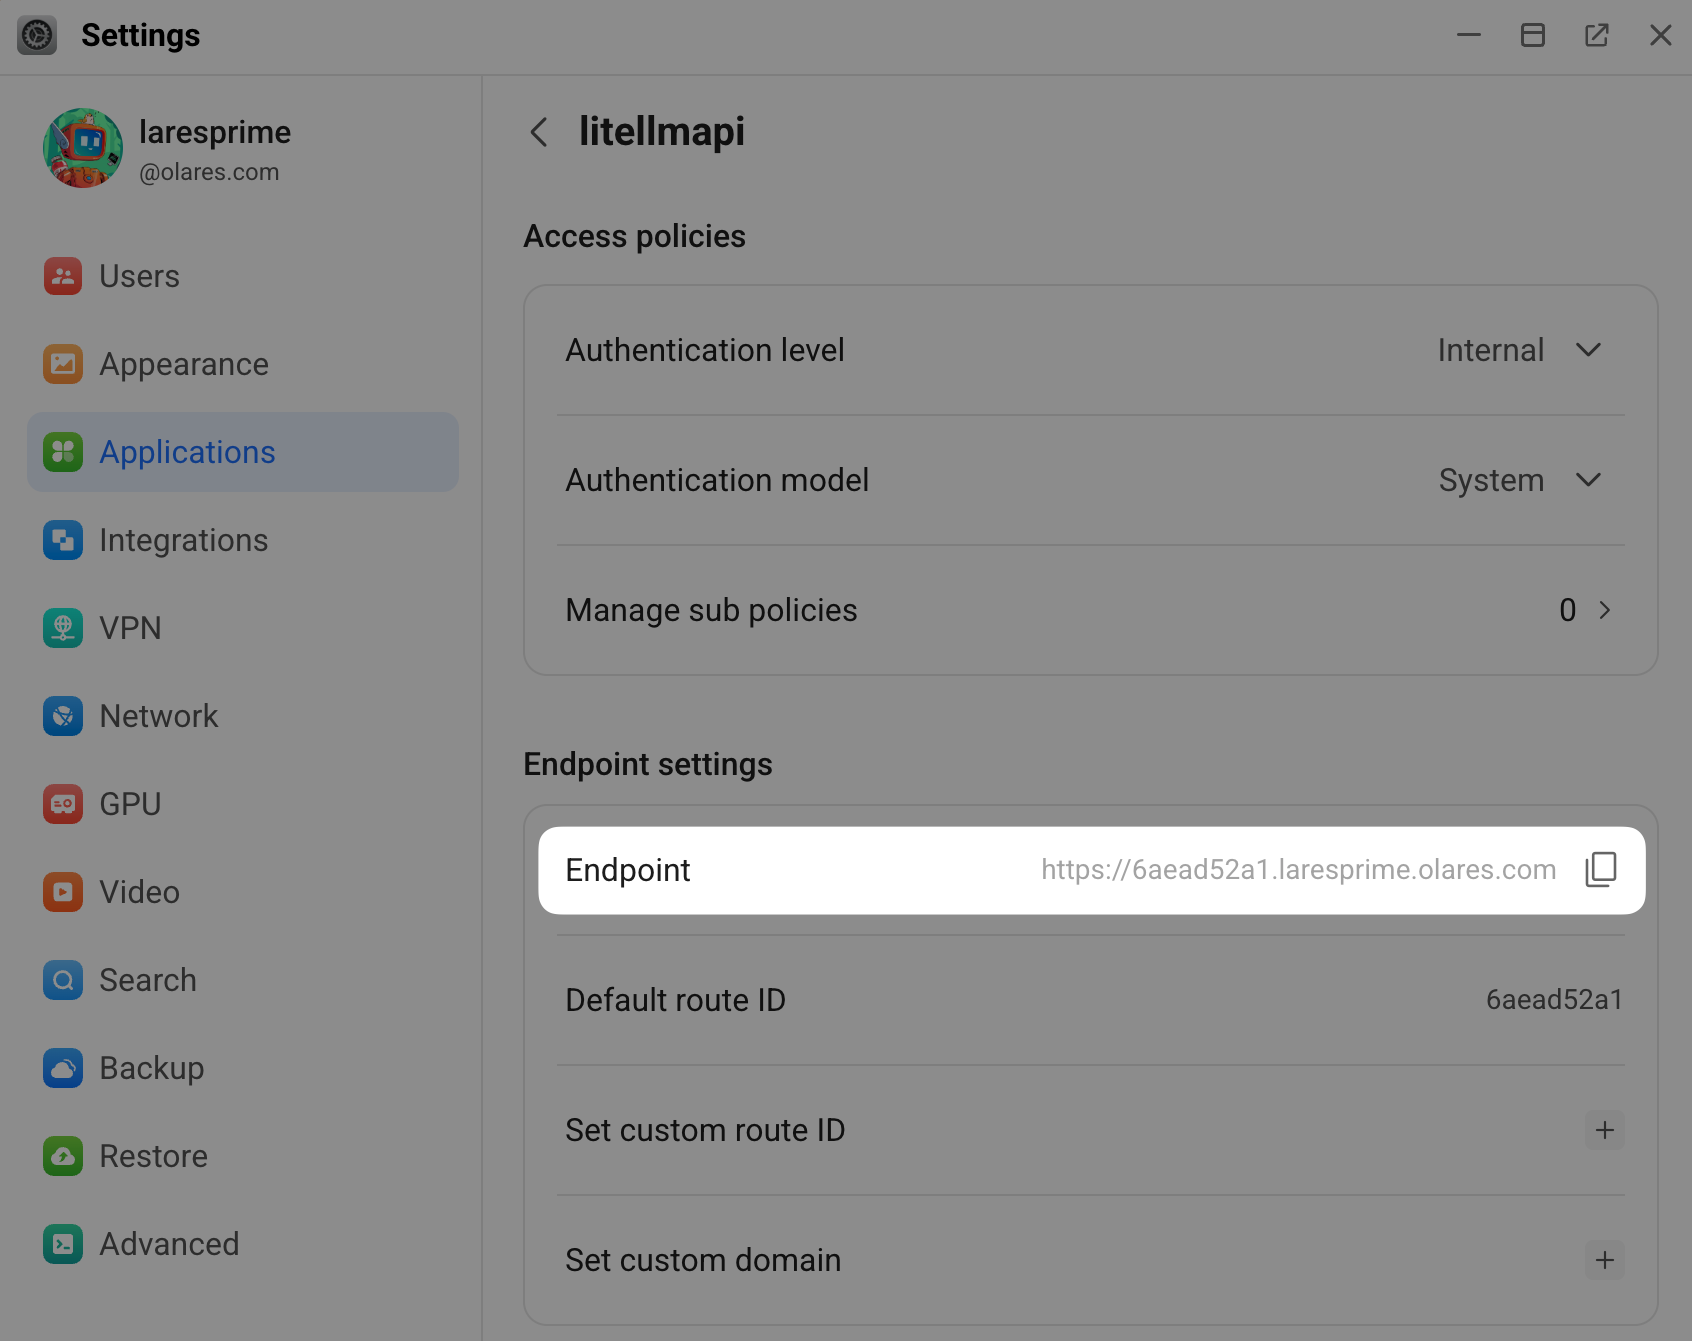Expand Manage sub policies chevron

pos(1604,610)
